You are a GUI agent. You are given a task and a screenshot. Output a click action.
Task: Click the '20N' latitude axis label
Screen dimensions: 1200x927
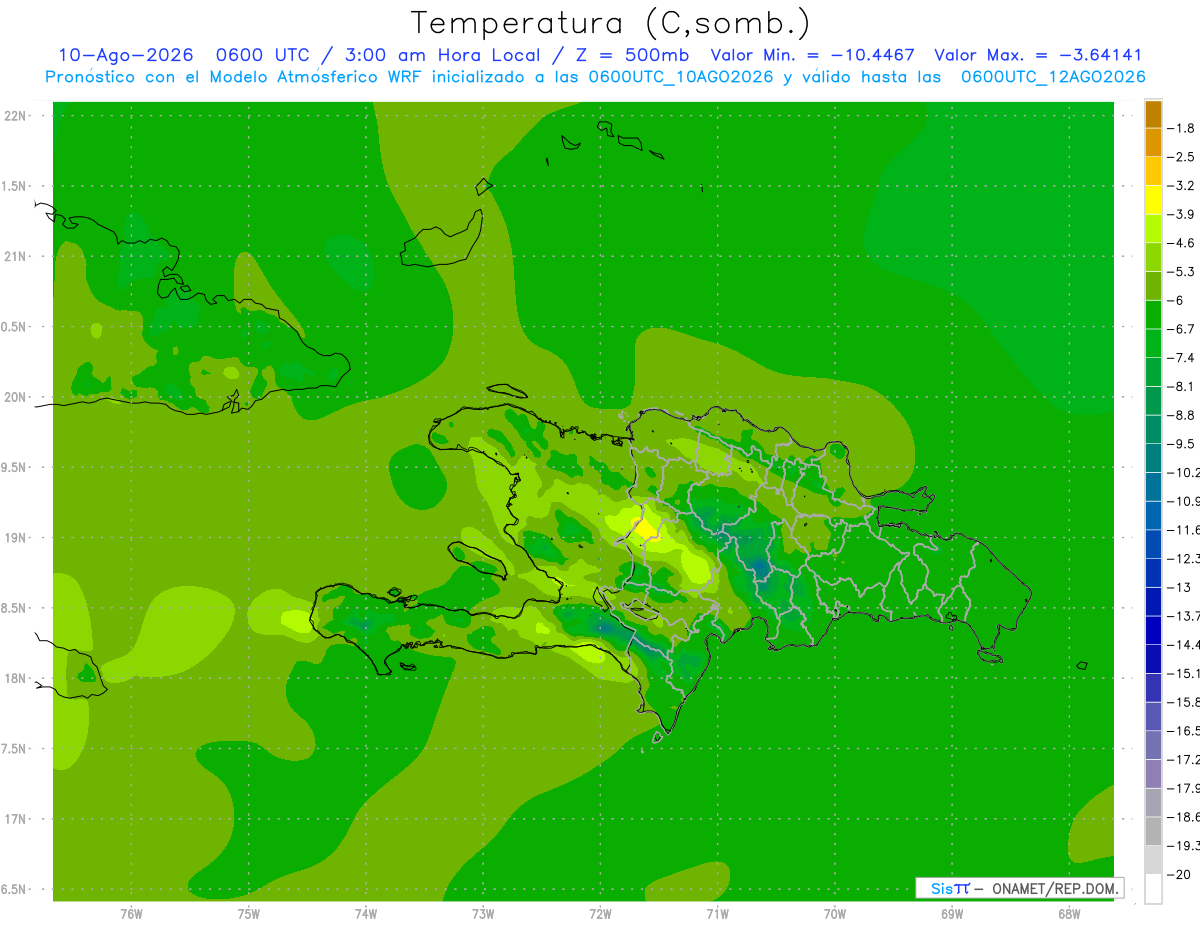15,397
